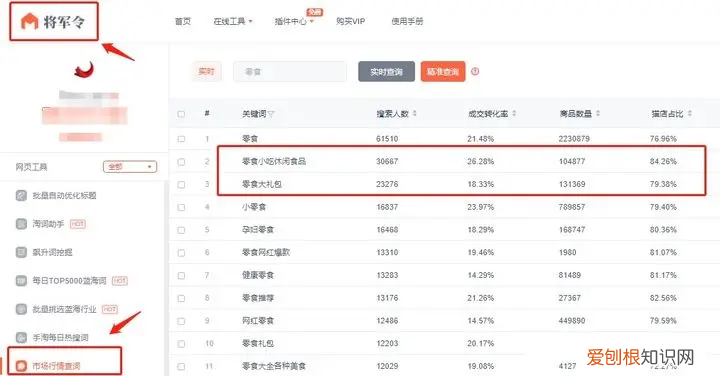Open 市场行情查询 sidebar icon
The image size is (720, 376).
click(21, 366)
